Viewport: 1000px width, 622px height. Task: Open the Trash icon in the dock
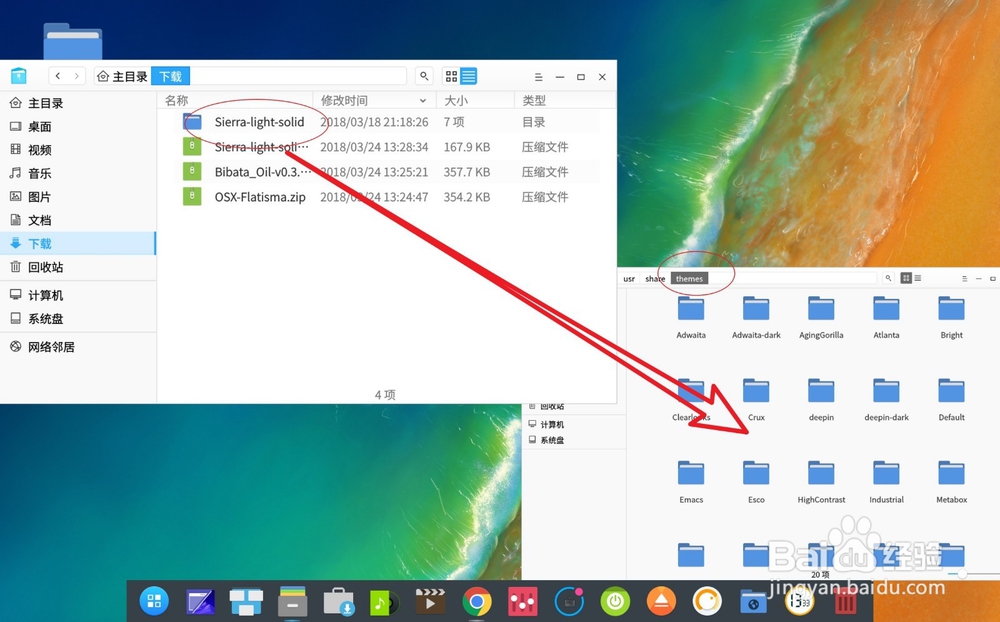click(x=846, y=601)
